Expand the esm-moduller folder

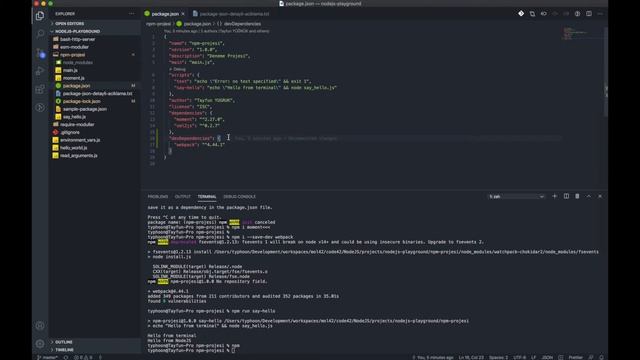(74, 47)
